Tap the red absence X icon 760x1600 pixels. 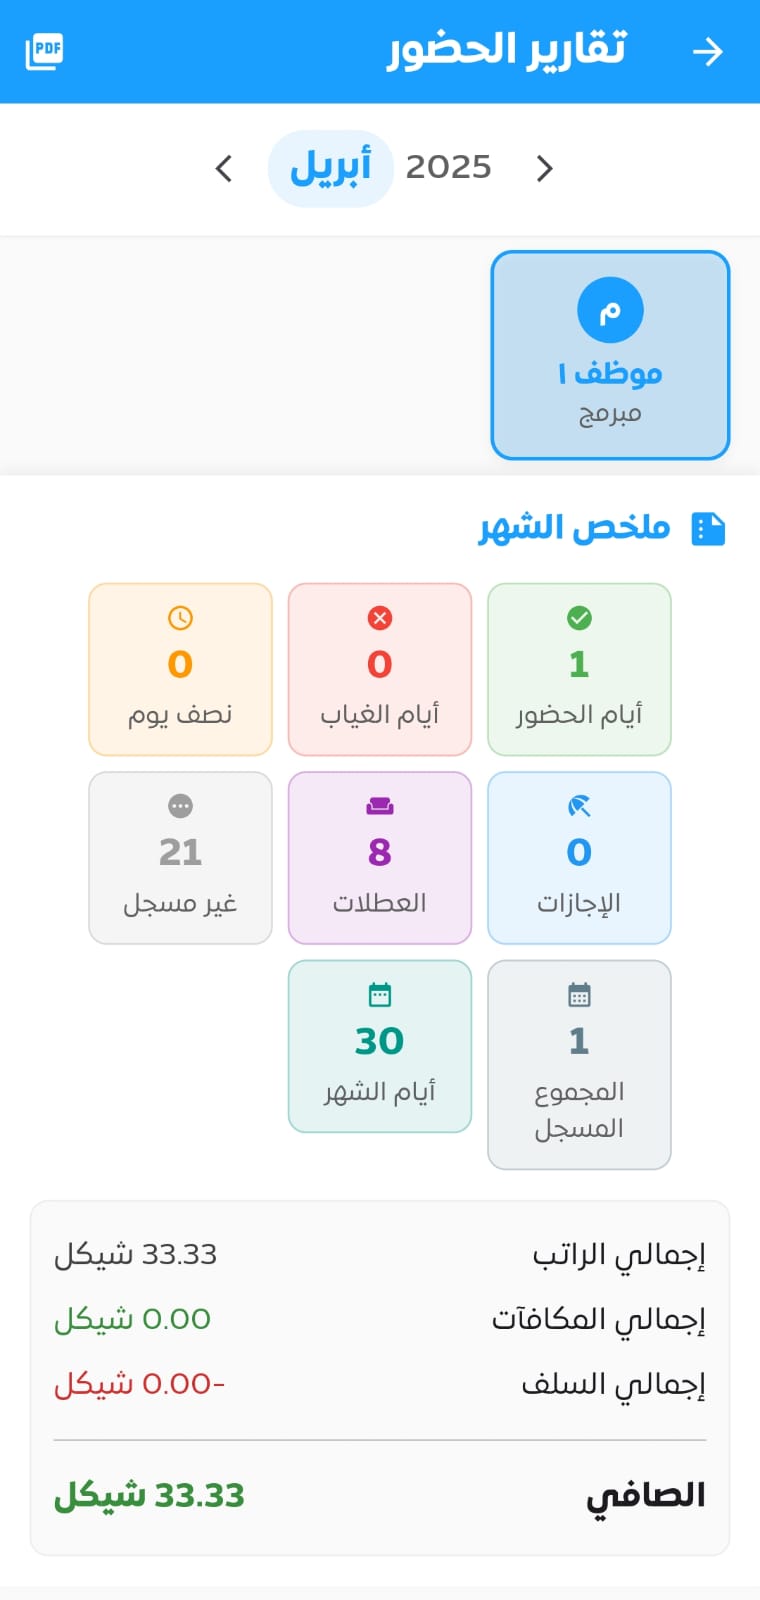coord(380,618)
